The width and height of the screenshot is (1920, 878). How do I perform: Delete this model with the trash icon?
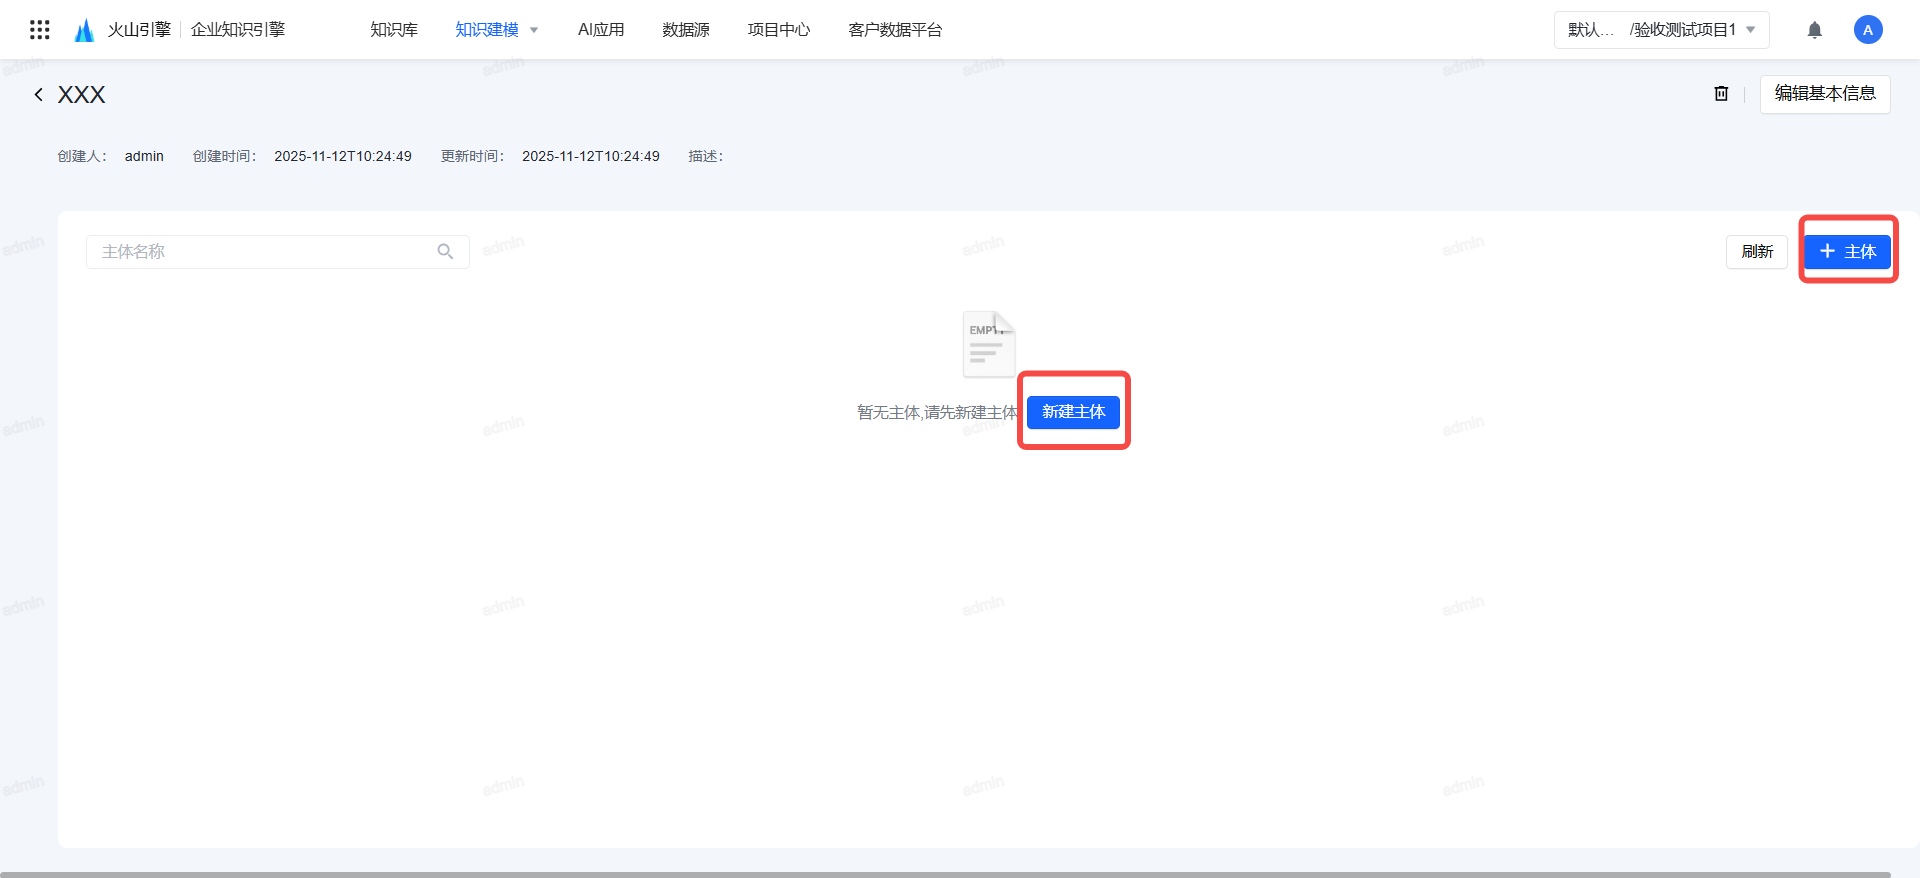1721,94
